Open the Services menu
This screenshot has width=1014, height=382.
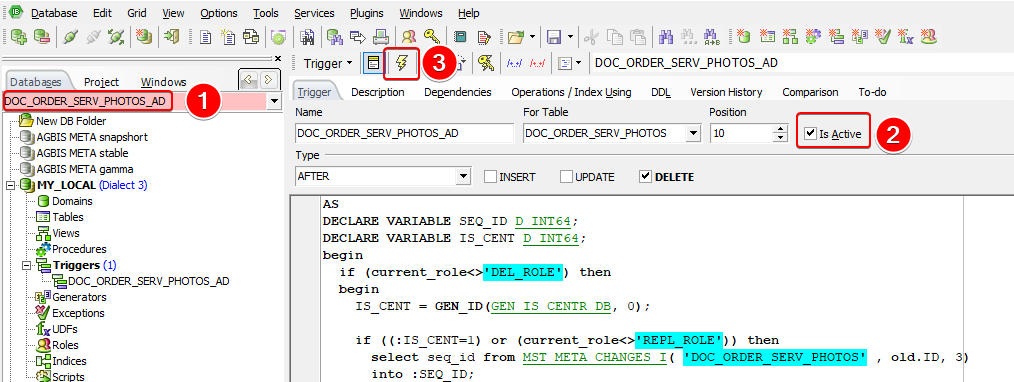click(314, 13)
